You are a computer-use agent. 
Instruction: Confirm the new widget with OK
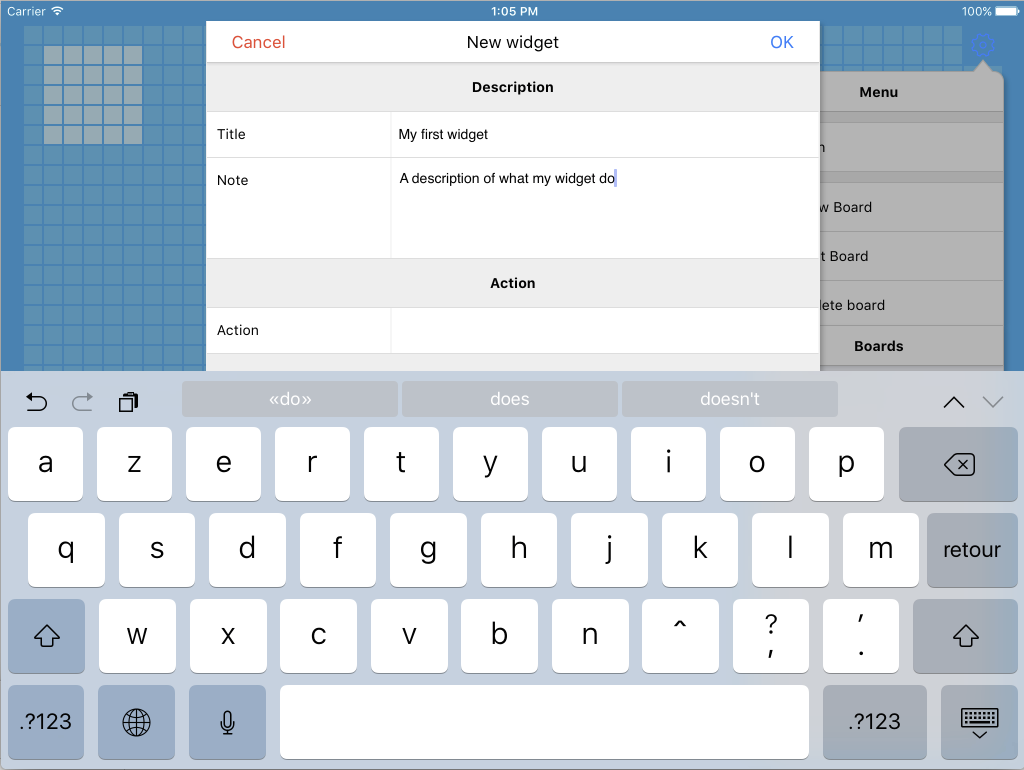781,42
